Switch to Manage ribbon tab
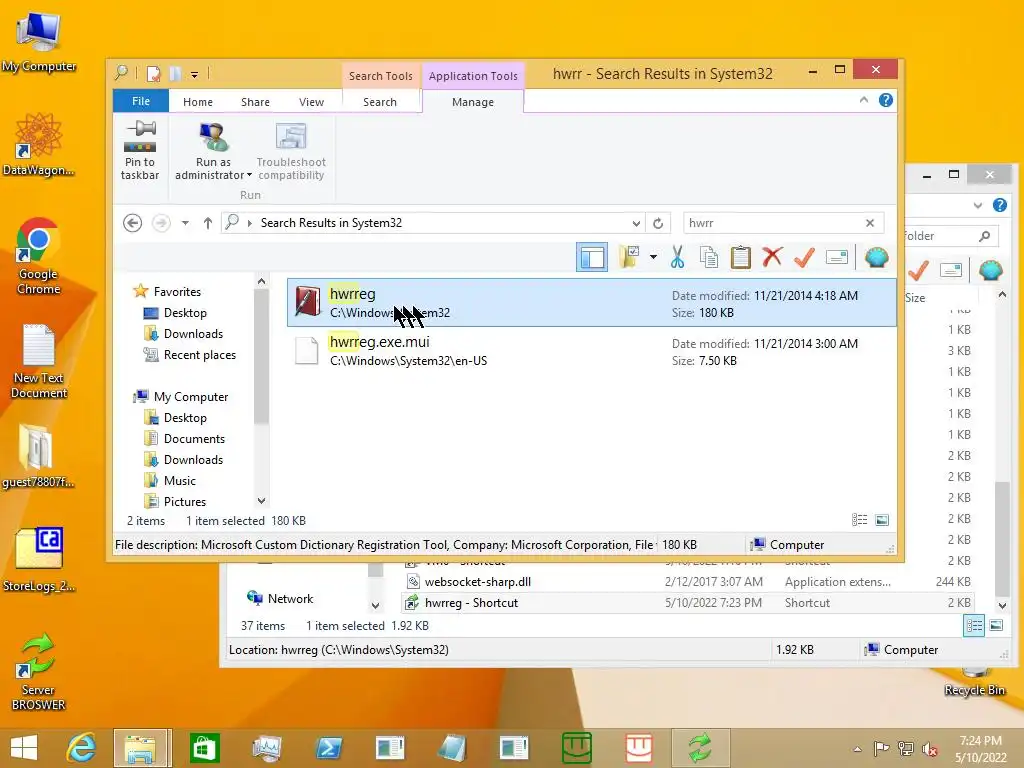 pos(473,102)
